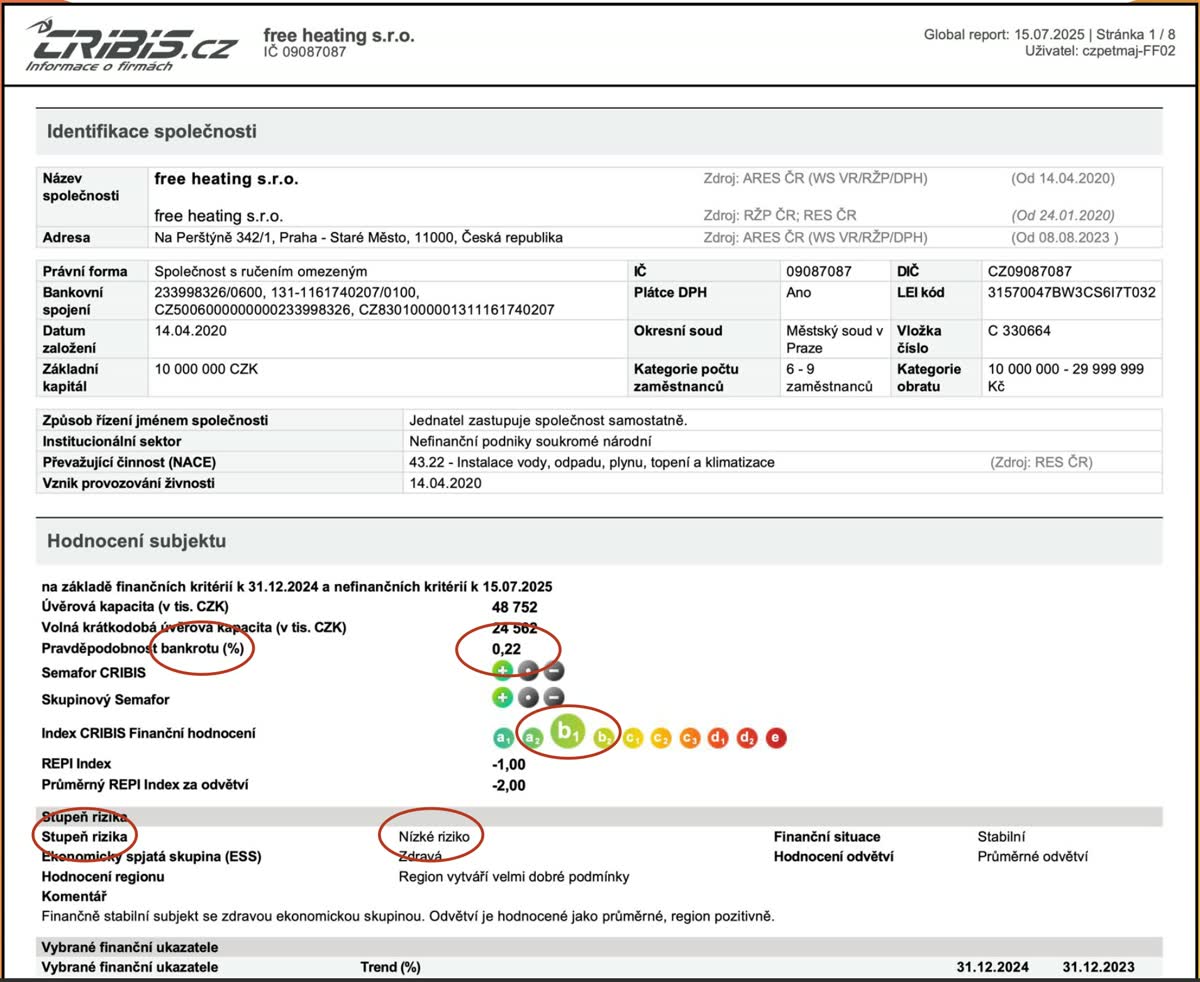Select the red e rating circle
Viewport: 1200px width, 982px height.
point(776,738)
